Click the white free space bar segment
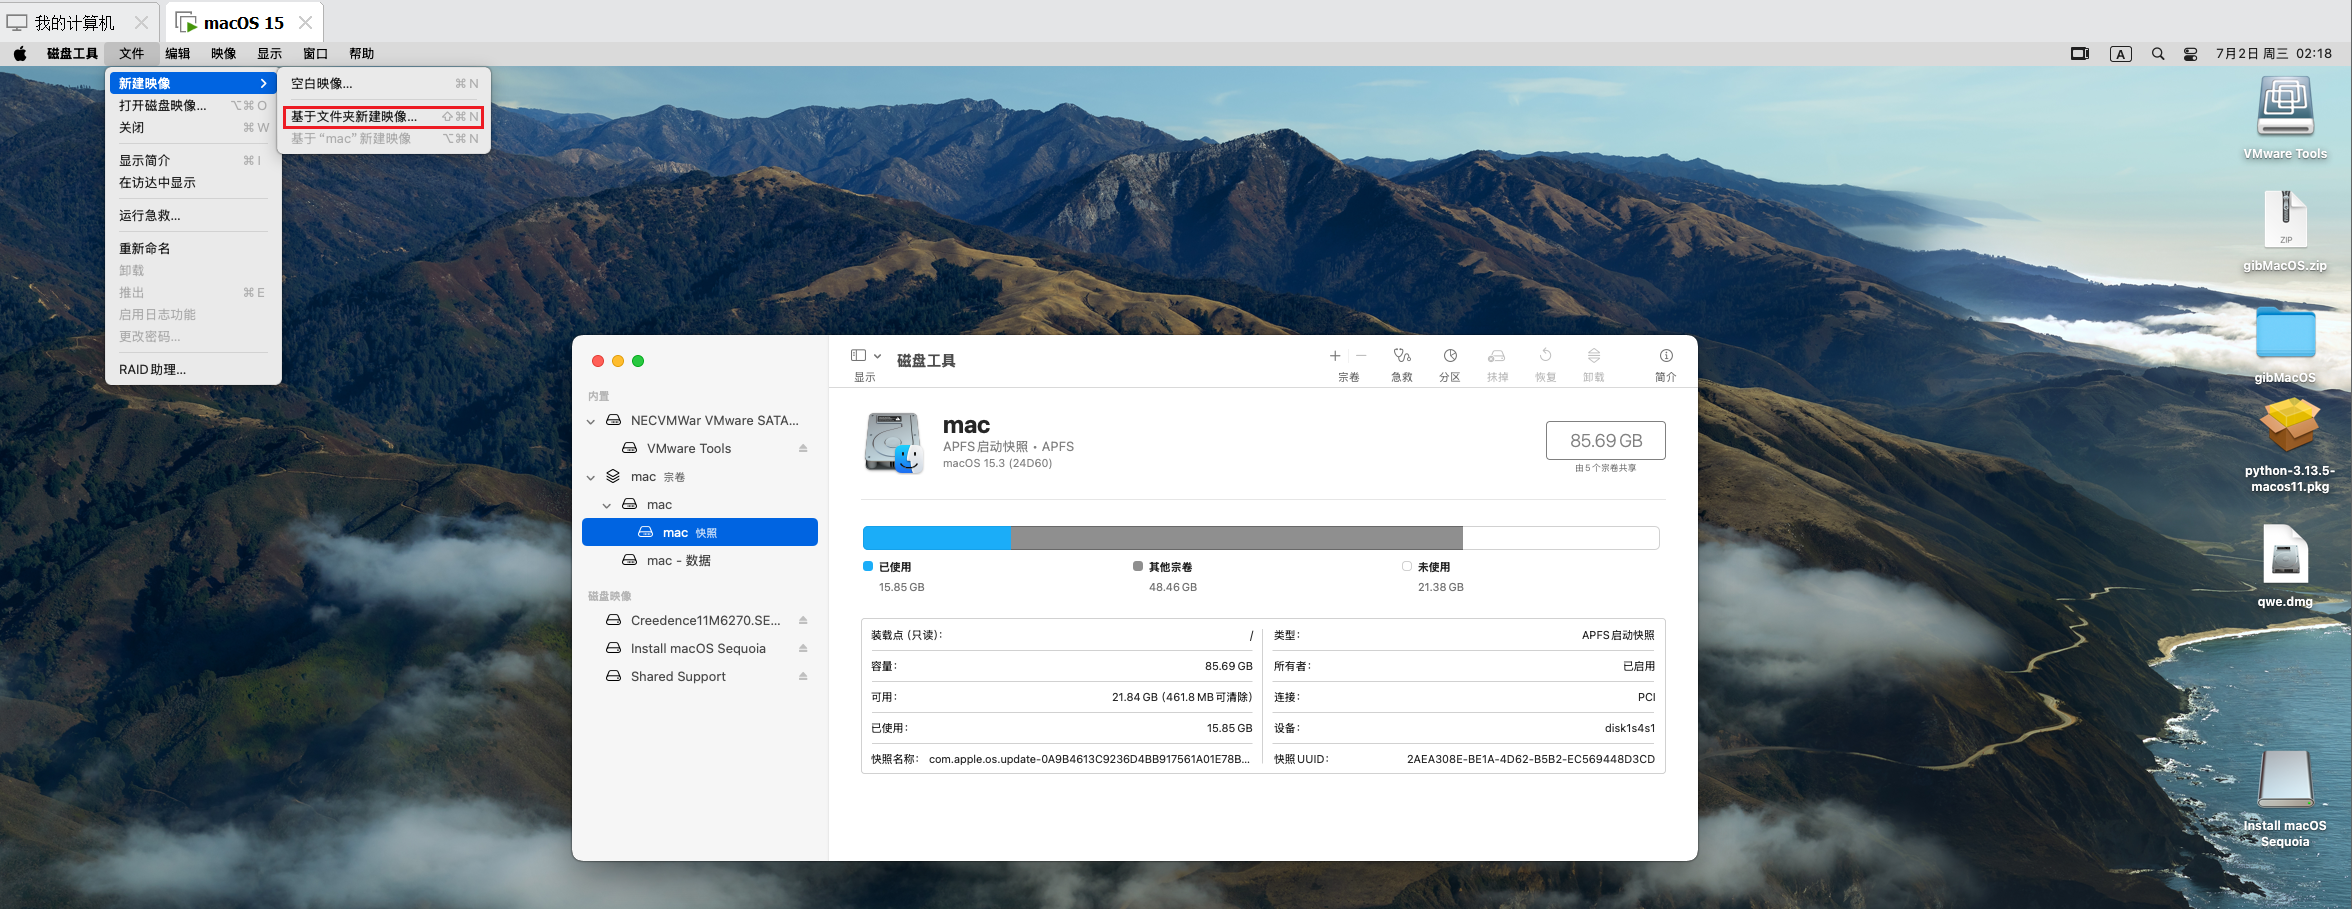 [x=1561, y=538]
